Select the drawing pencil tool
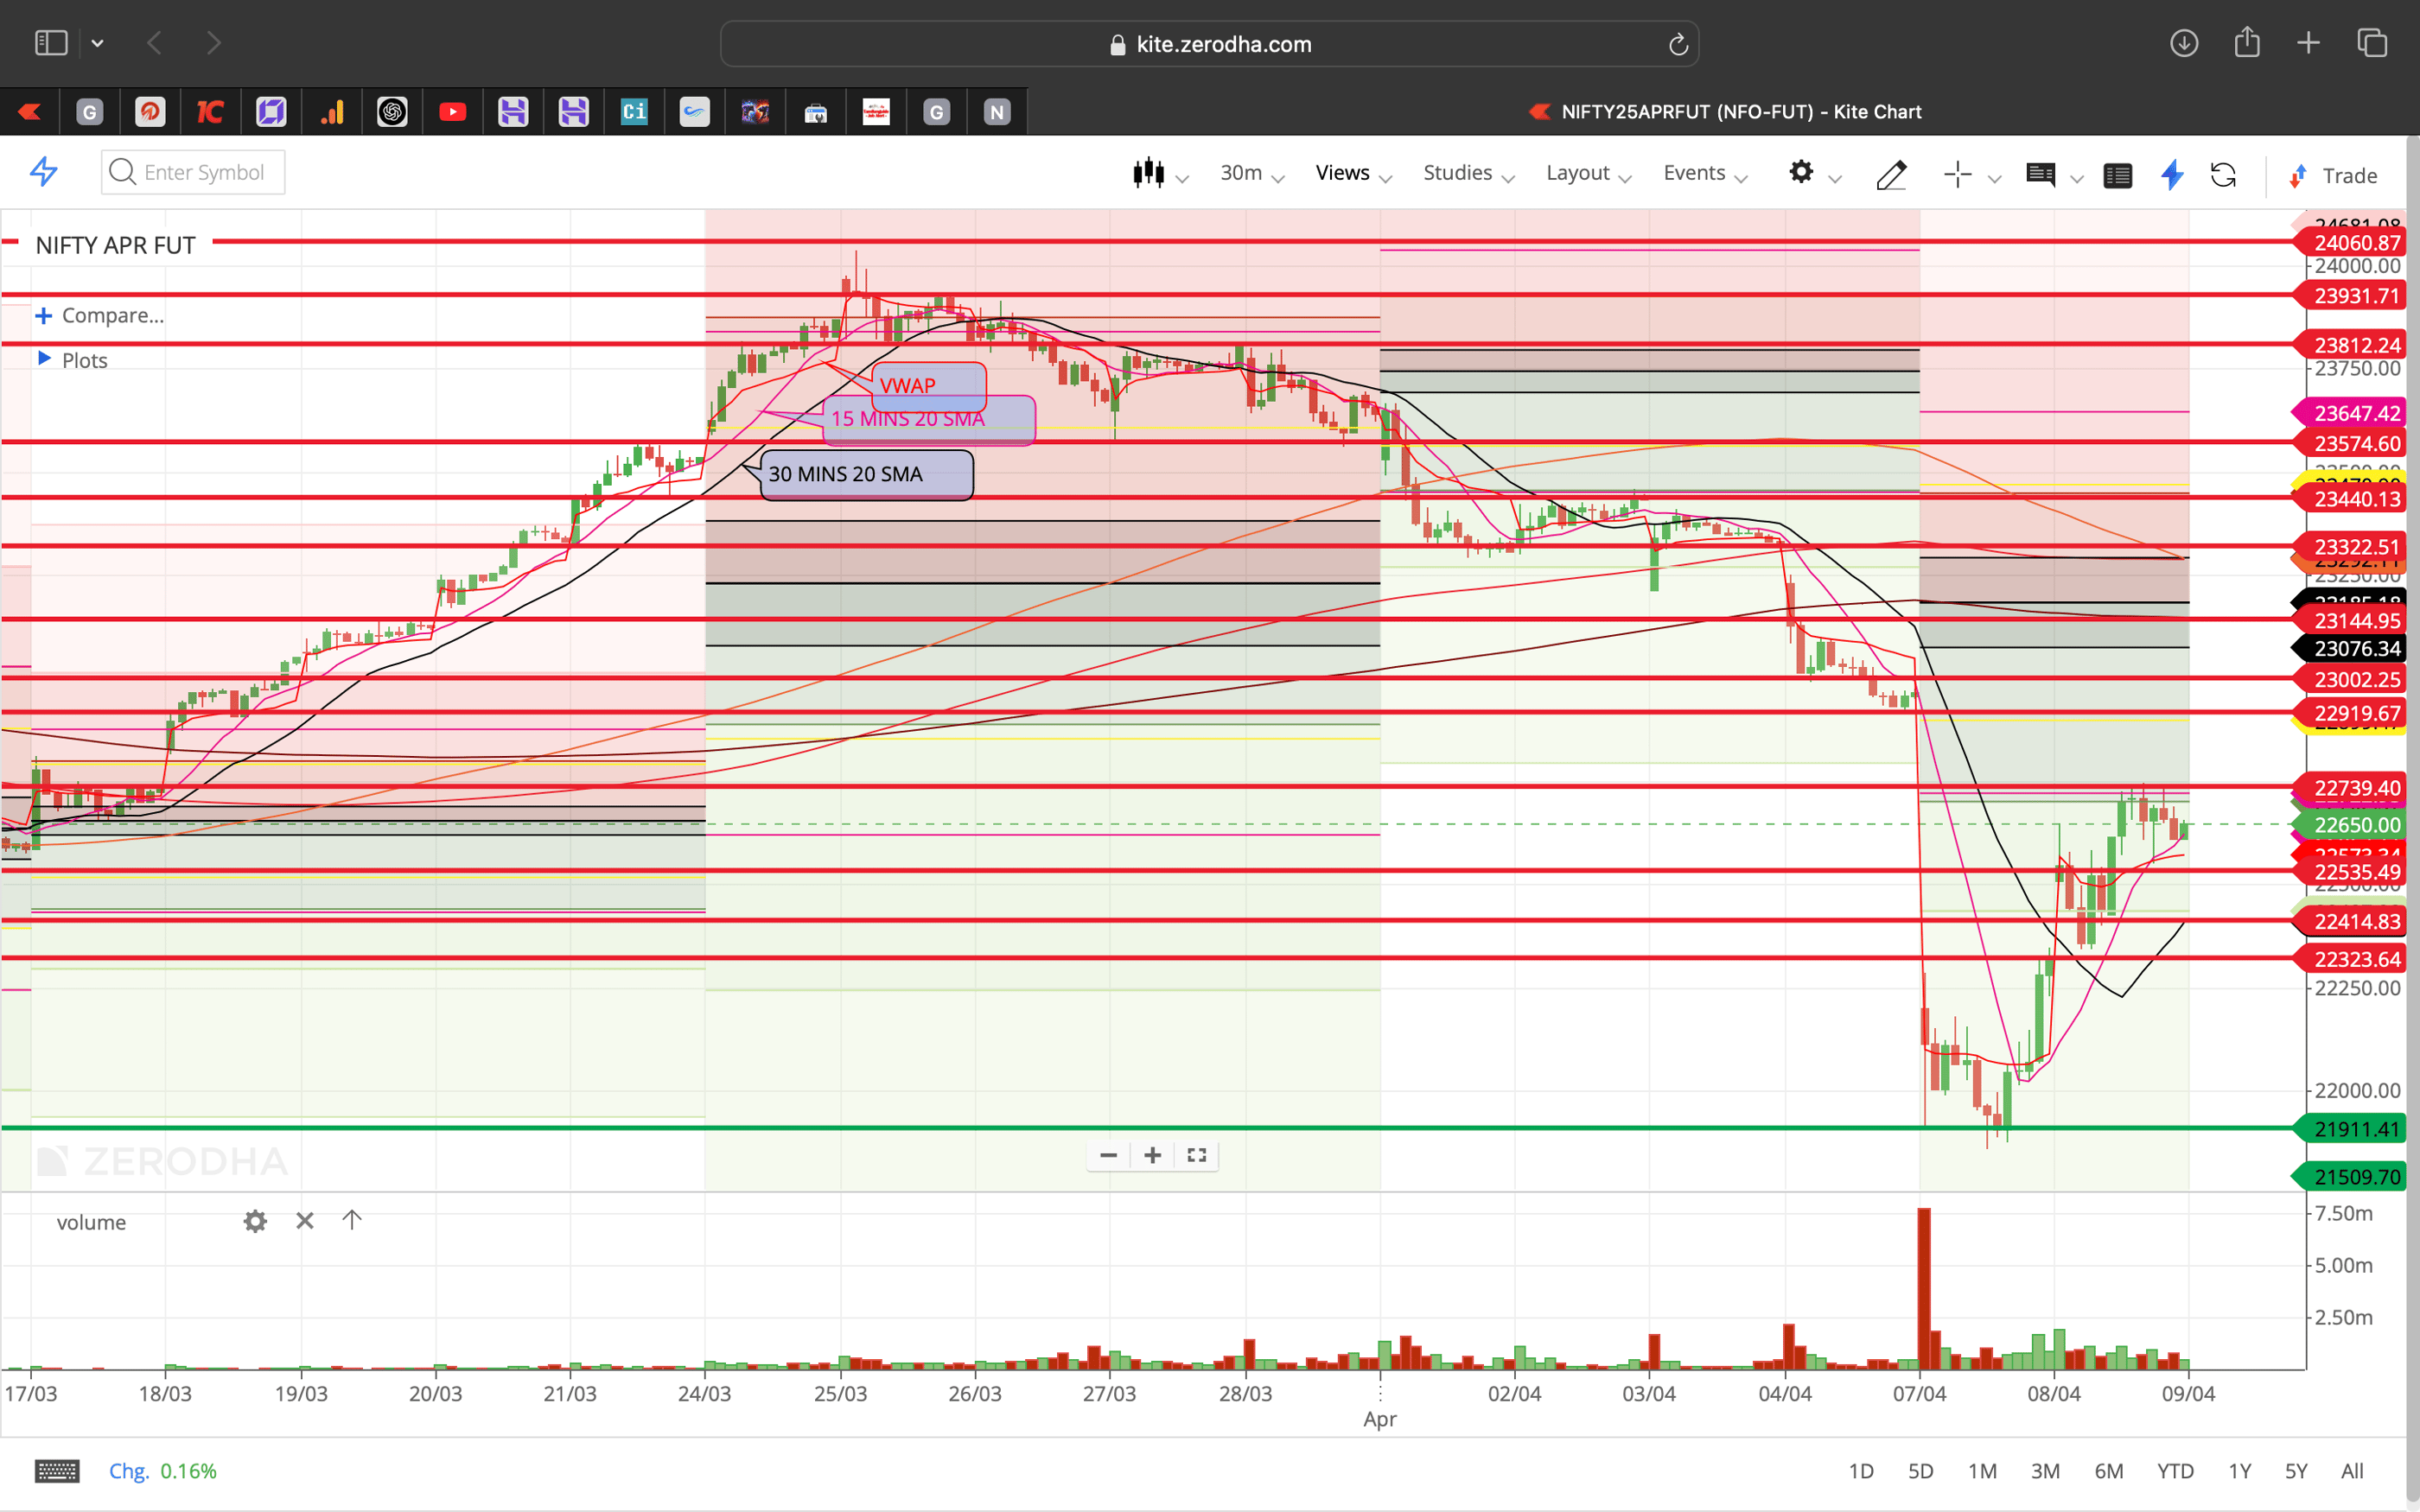The width and height of the screenshot is (2420, 1512). (x=1891, y=174)
